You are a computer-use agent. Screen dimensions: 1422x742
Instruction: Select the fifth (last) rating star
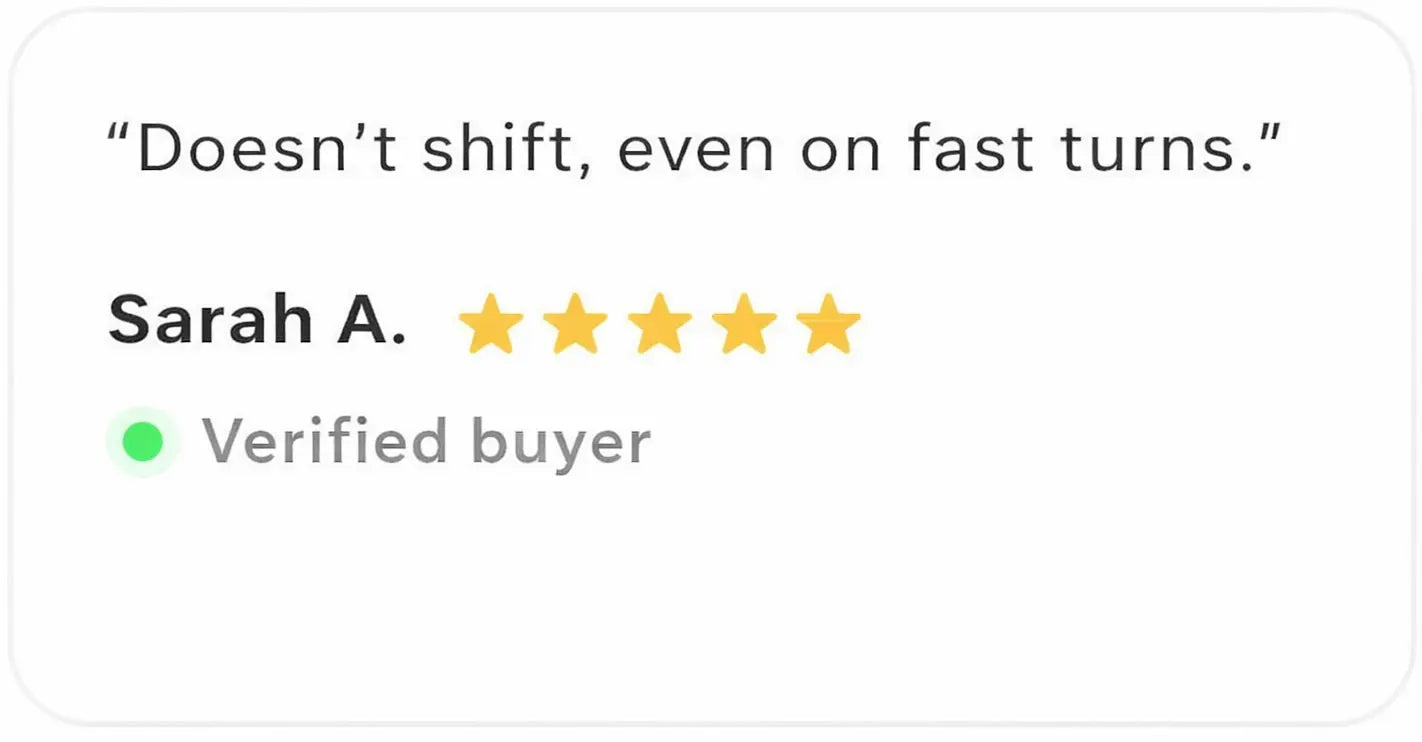(x=828, y=324)
